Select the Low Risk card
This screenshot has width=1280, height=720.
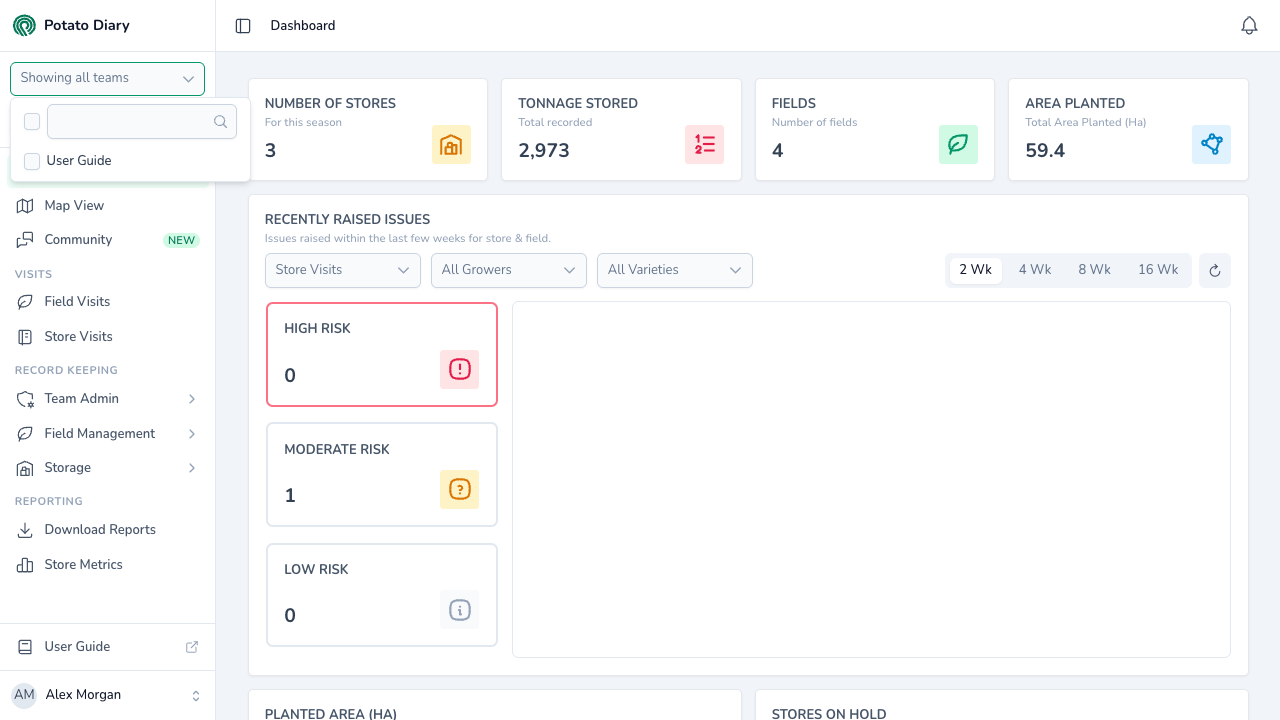[x=382, y=595]
